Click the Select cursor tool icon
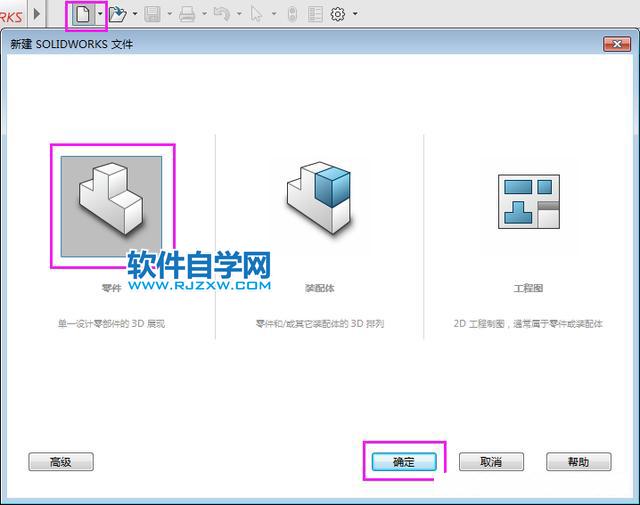This screenshot has width=640, height=505. pyautogui.click(x=256, y=14)
